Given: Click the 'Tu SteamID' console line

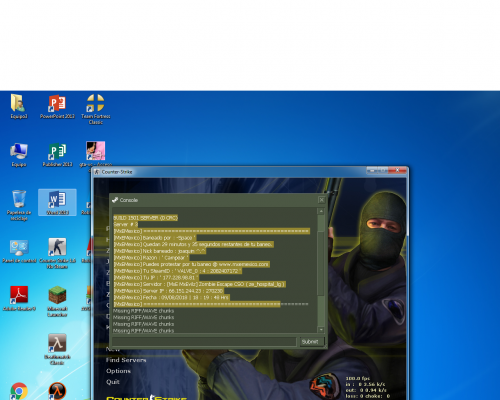Looking at the screenshot, I should (177, 271).
